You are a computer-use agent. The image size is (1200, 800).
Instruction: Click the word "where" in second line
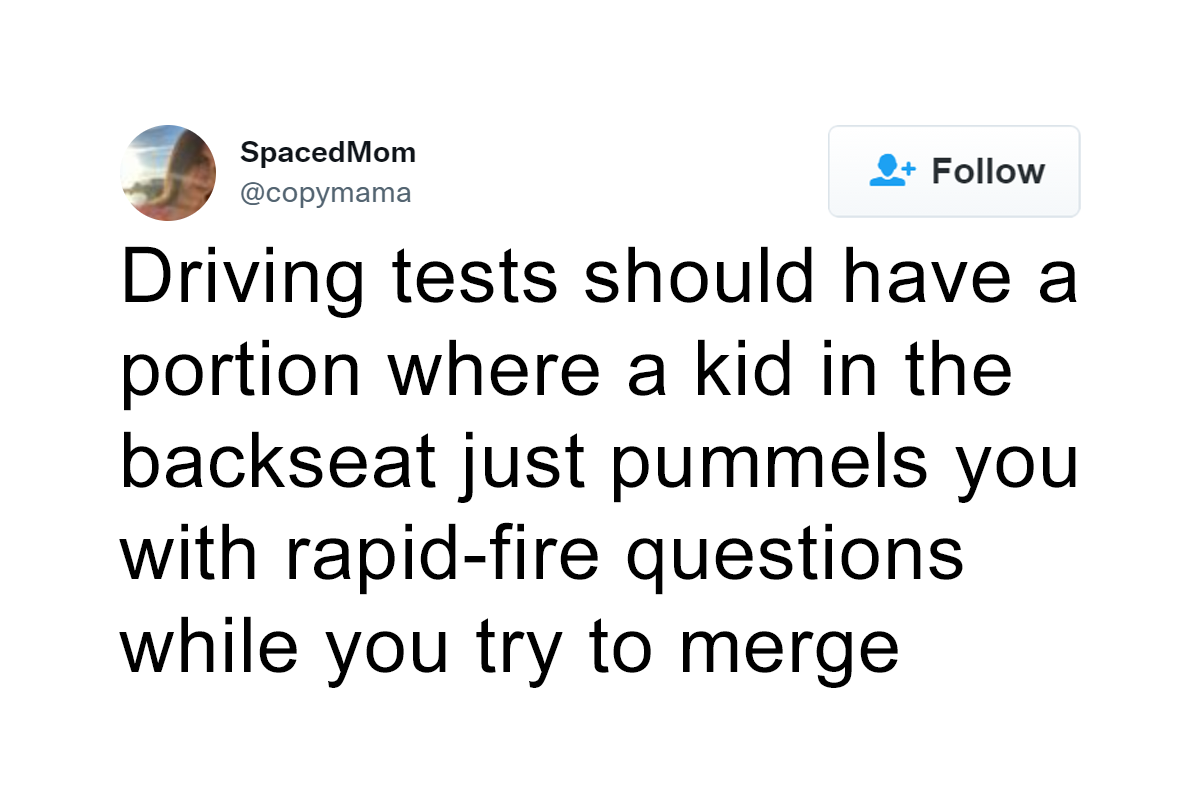coord(487,372)
